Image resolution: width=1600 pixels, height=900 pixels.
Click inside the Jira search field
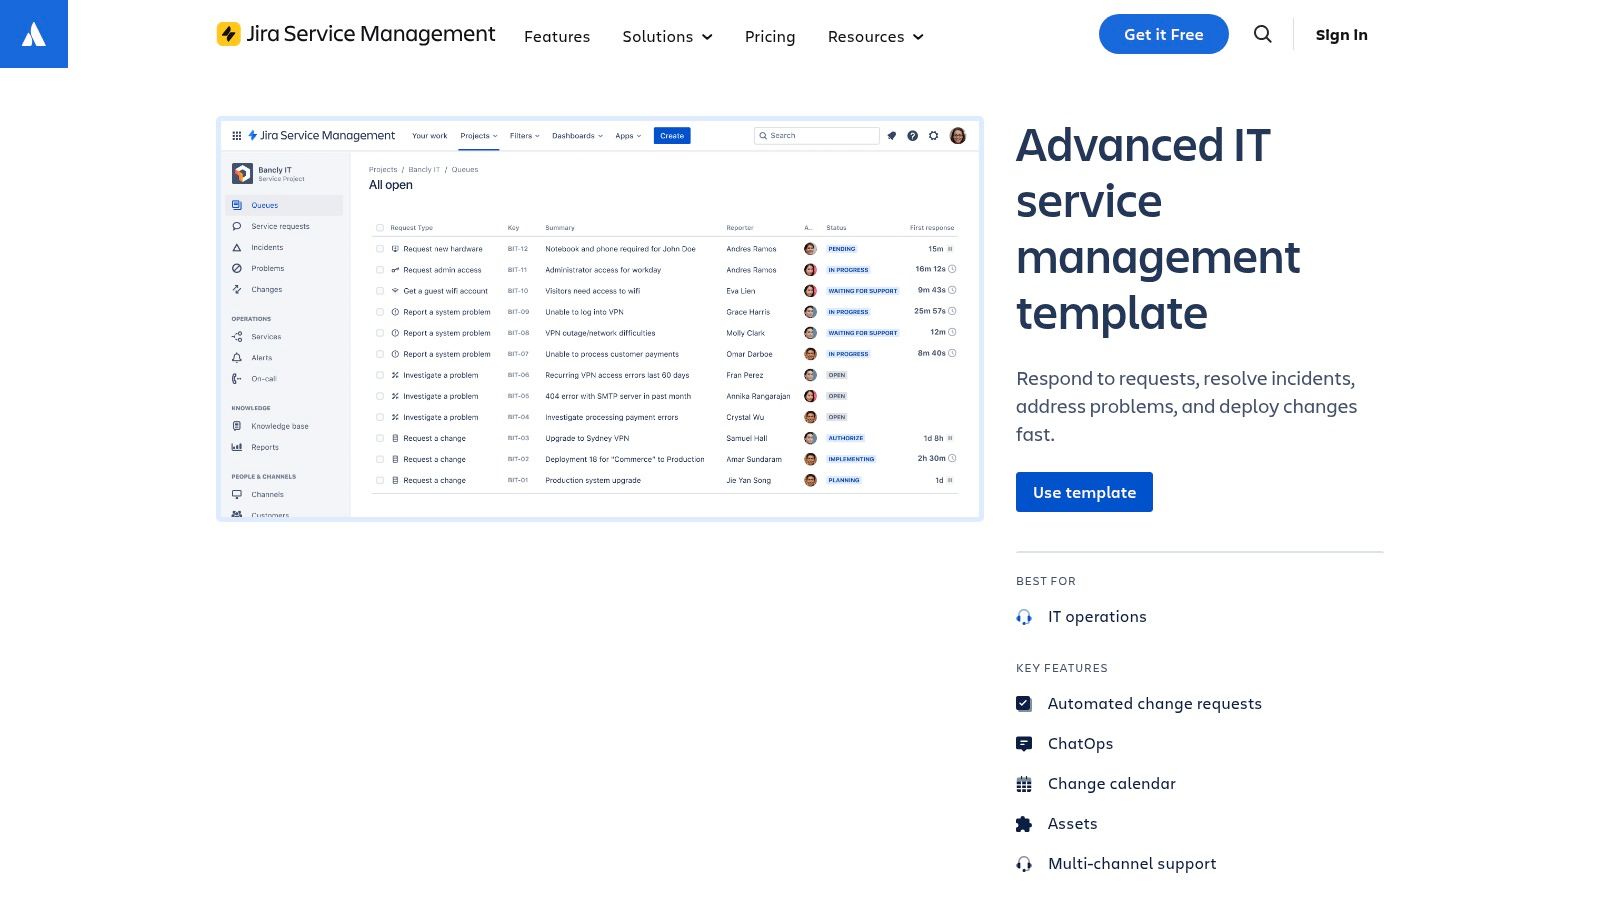[x=816, y=135]
